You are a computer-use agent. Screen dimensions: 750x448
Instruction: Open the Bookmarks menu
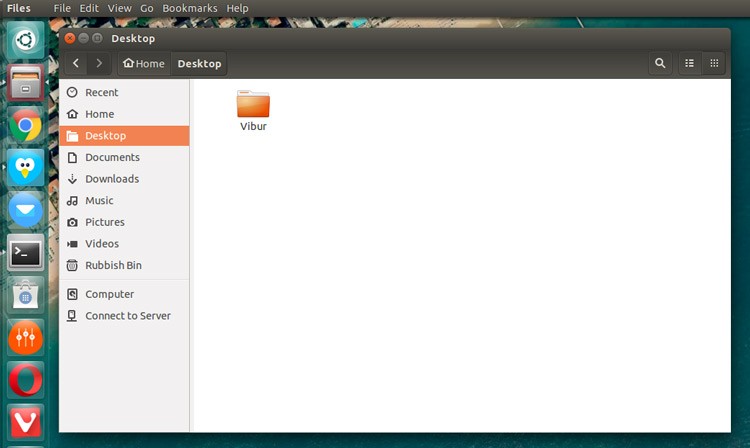coord(189,8)
